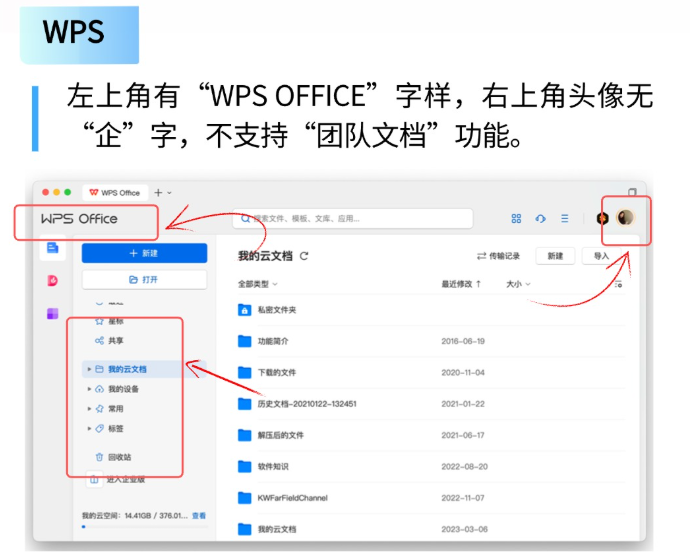
Task: Click the hexagon membership badge icon
Action: point(602,218)
